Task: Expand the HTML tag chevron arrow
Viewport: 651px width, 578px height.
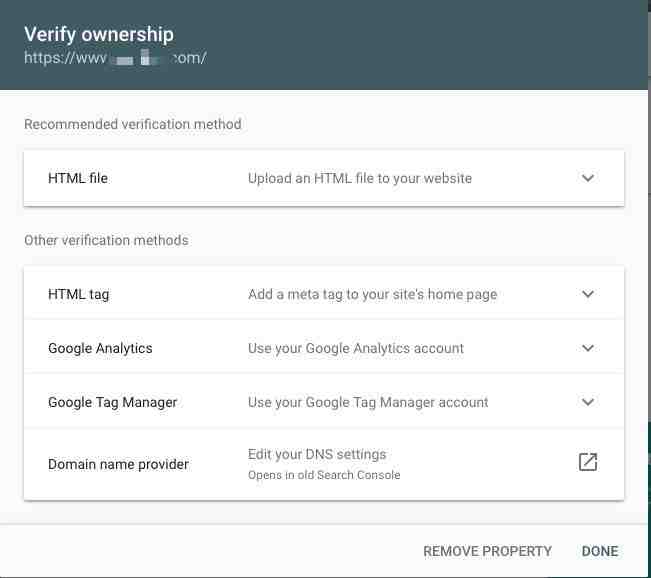Action: 587,294
